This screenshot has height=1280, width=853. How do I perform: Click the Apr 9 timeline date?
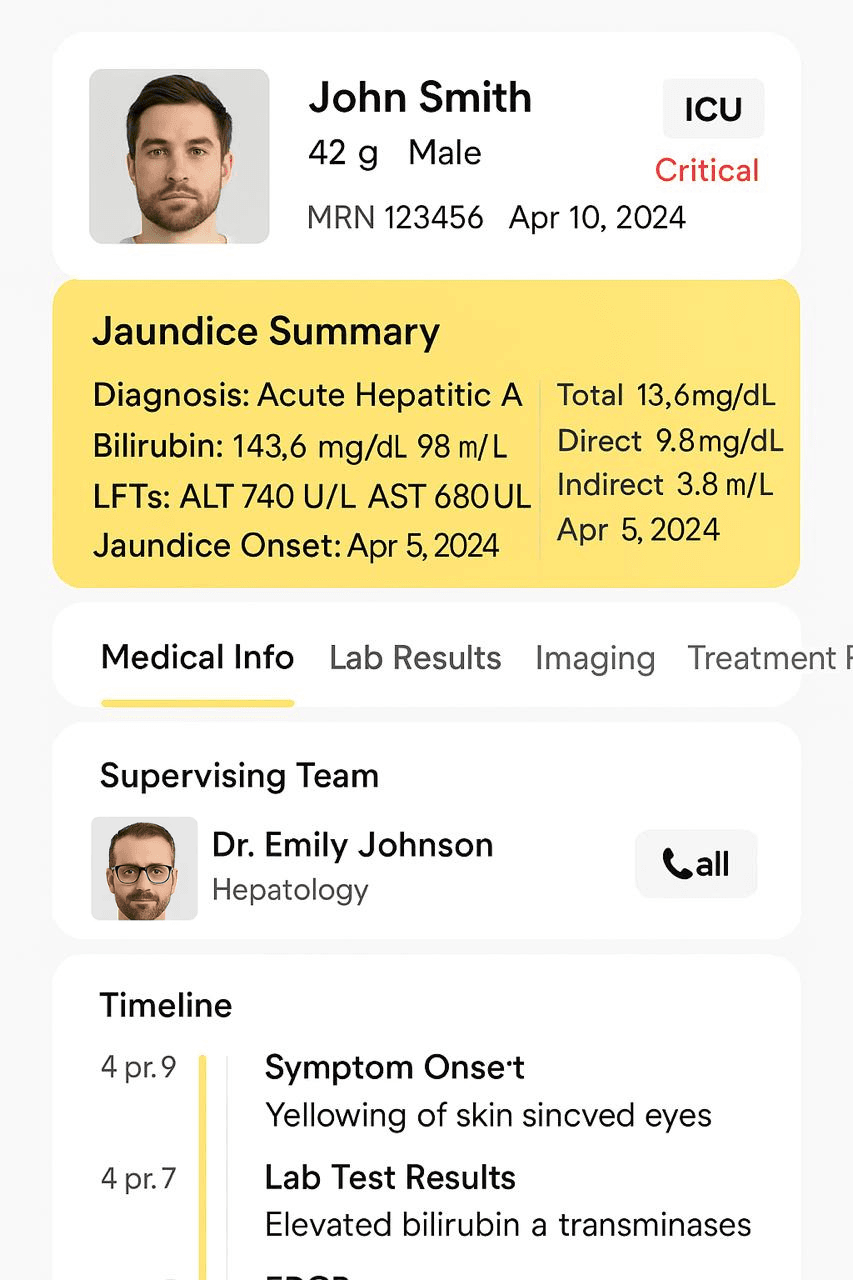(138, 1067)
